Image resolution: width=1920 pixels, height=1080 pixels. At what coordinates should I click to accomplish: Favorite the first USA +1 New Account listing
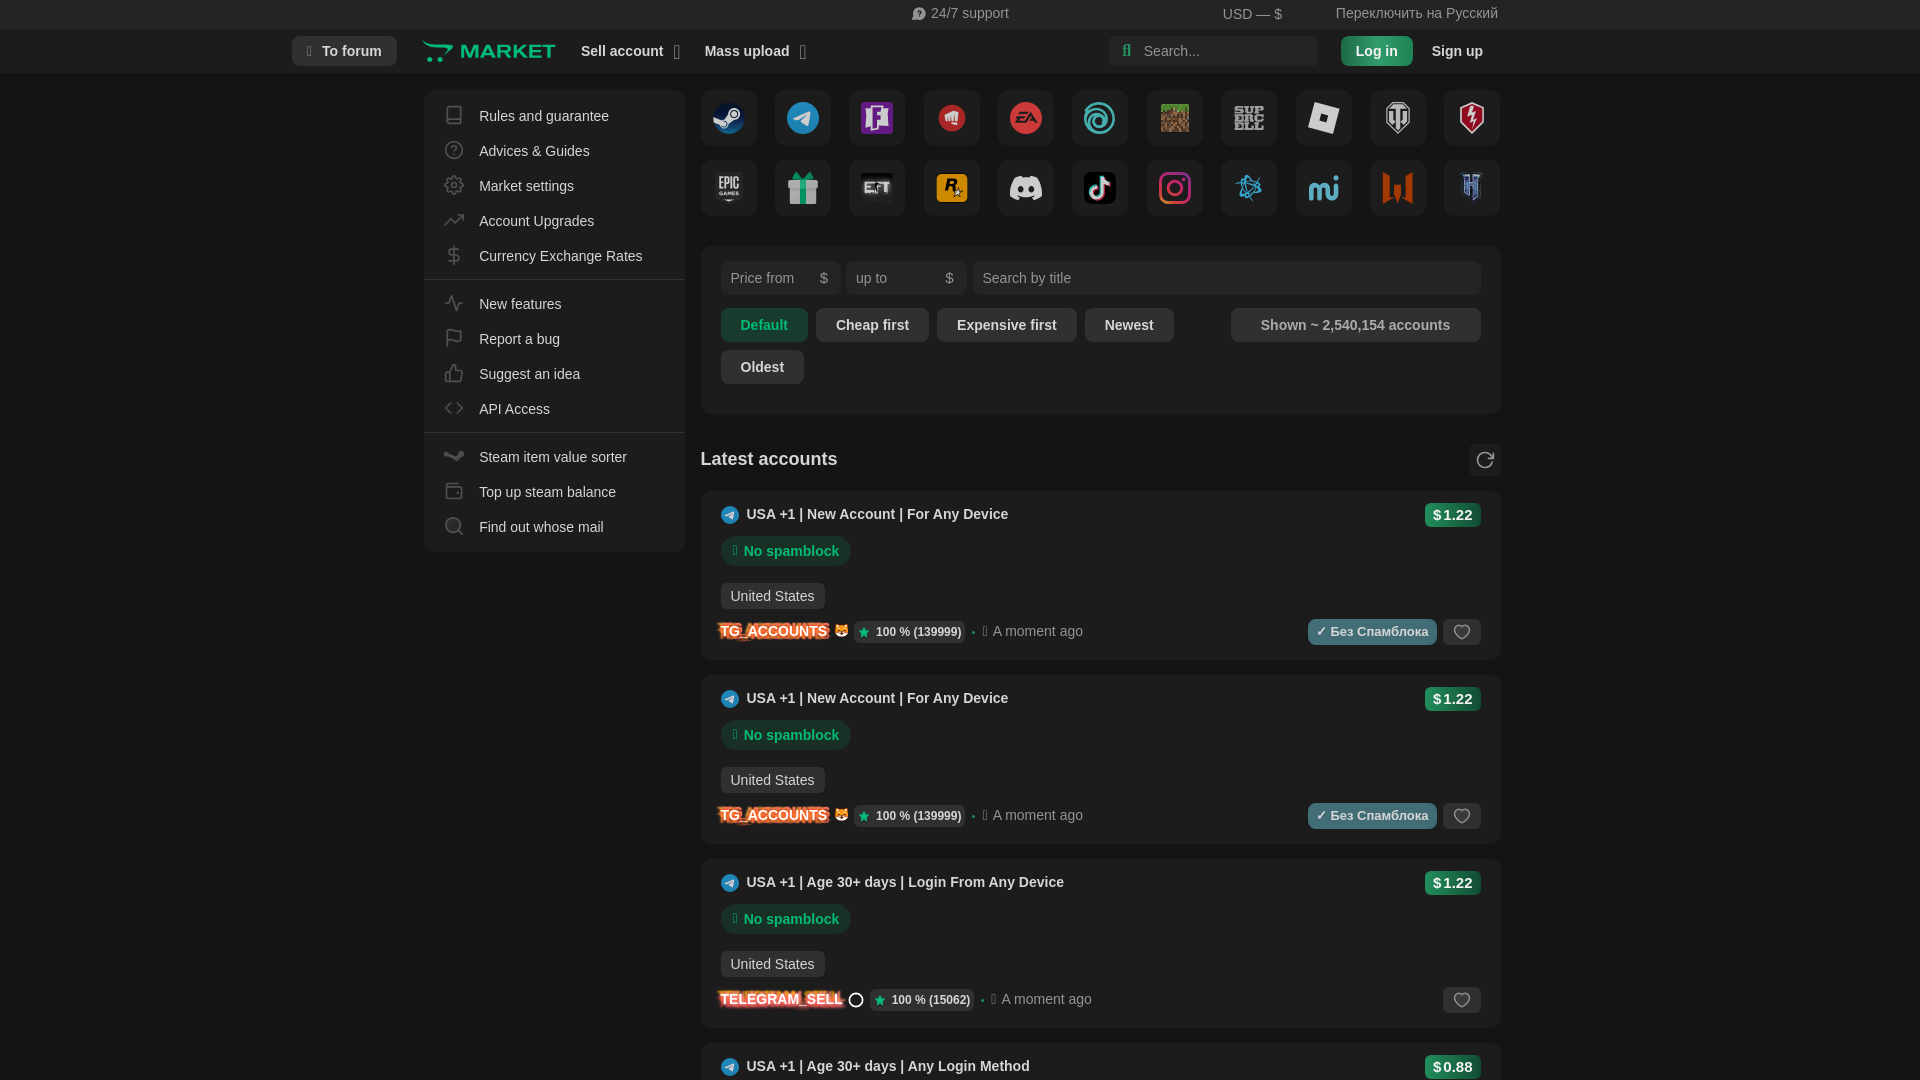pyautogui.click(x=1461, y=632)
